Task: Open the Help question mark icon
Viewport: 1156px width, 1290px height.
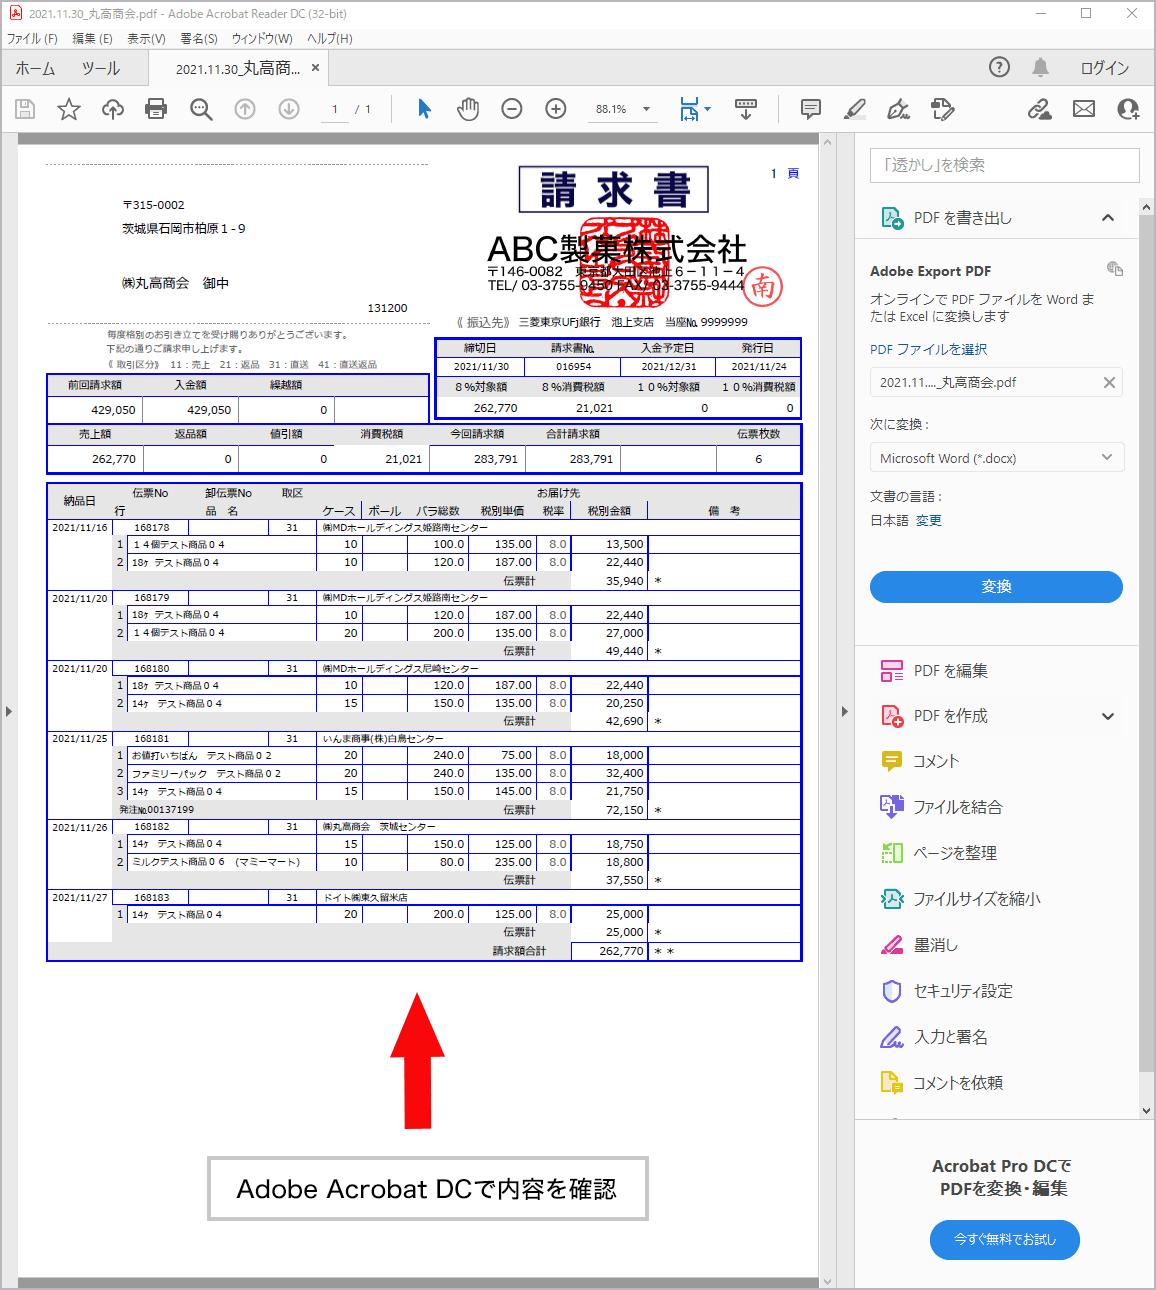Action: tap(999, 67)
